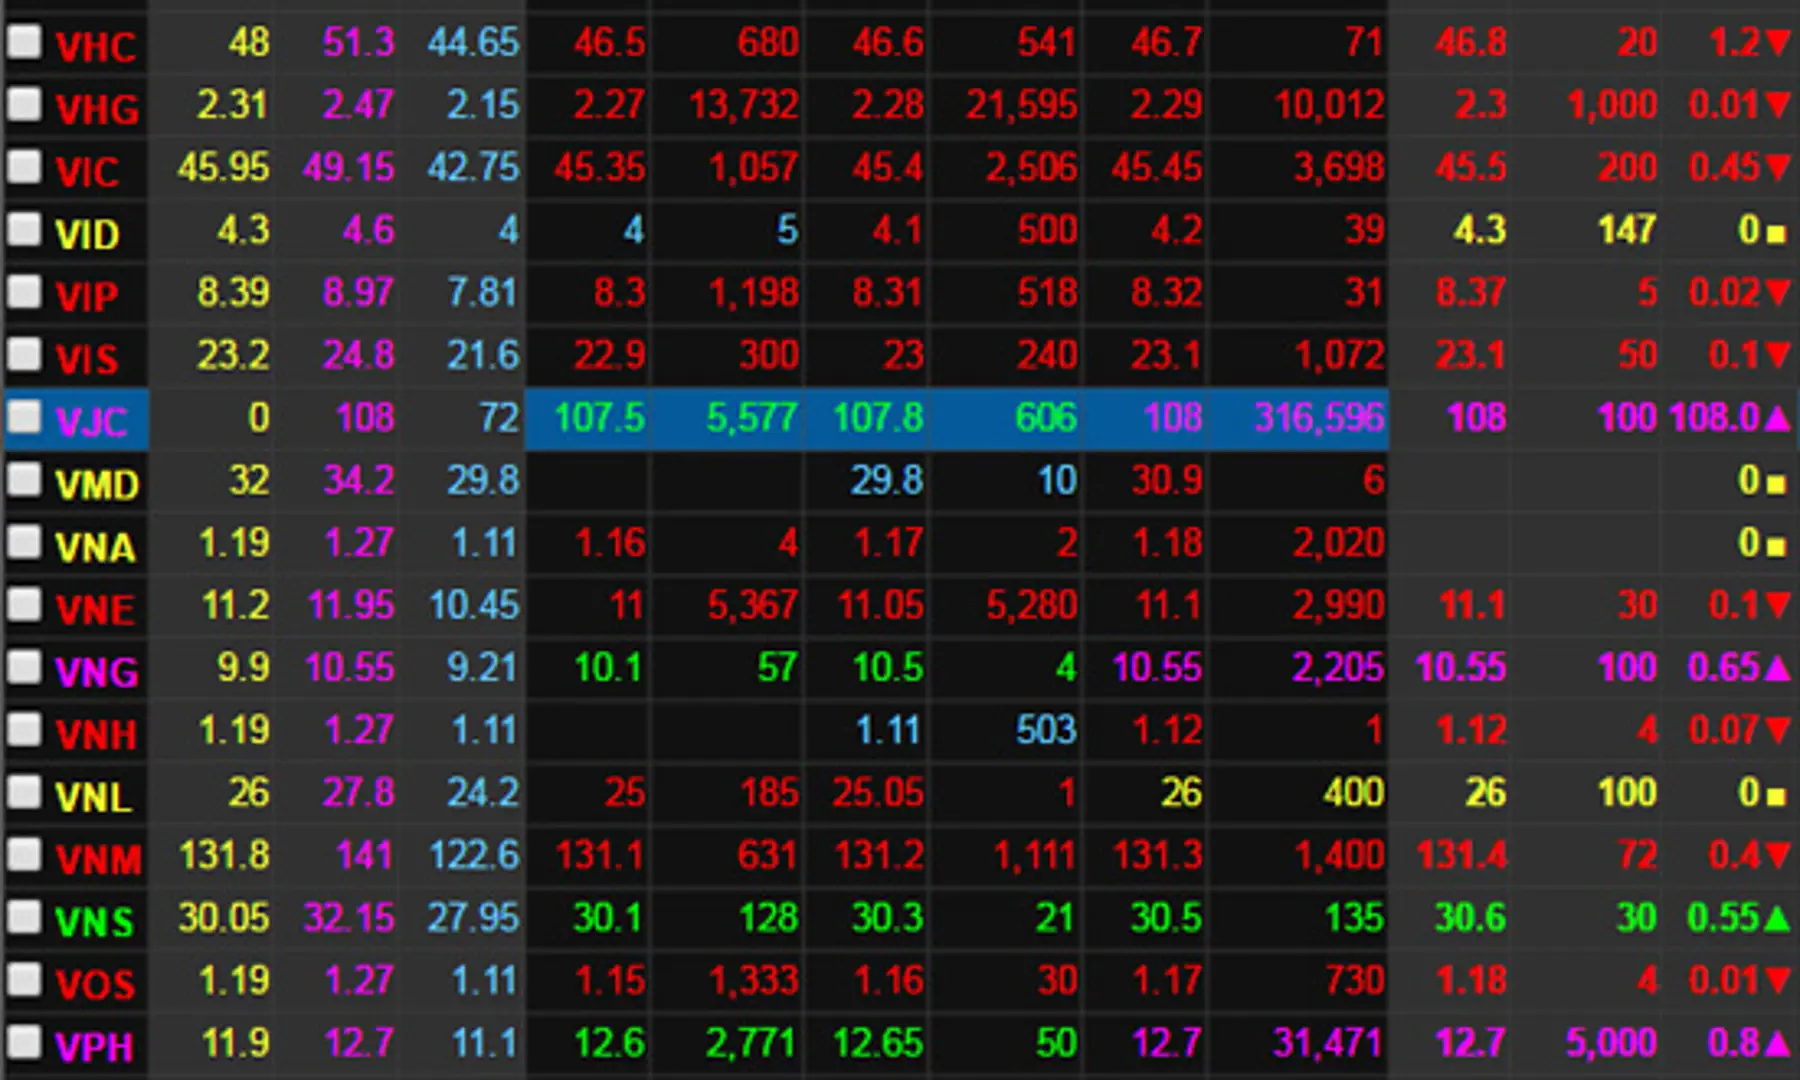The height and width of the screenshot is (1080, 1800).
Task: Click the 316,596 volume in VJC row
Action: click(x=1319, y=417)
